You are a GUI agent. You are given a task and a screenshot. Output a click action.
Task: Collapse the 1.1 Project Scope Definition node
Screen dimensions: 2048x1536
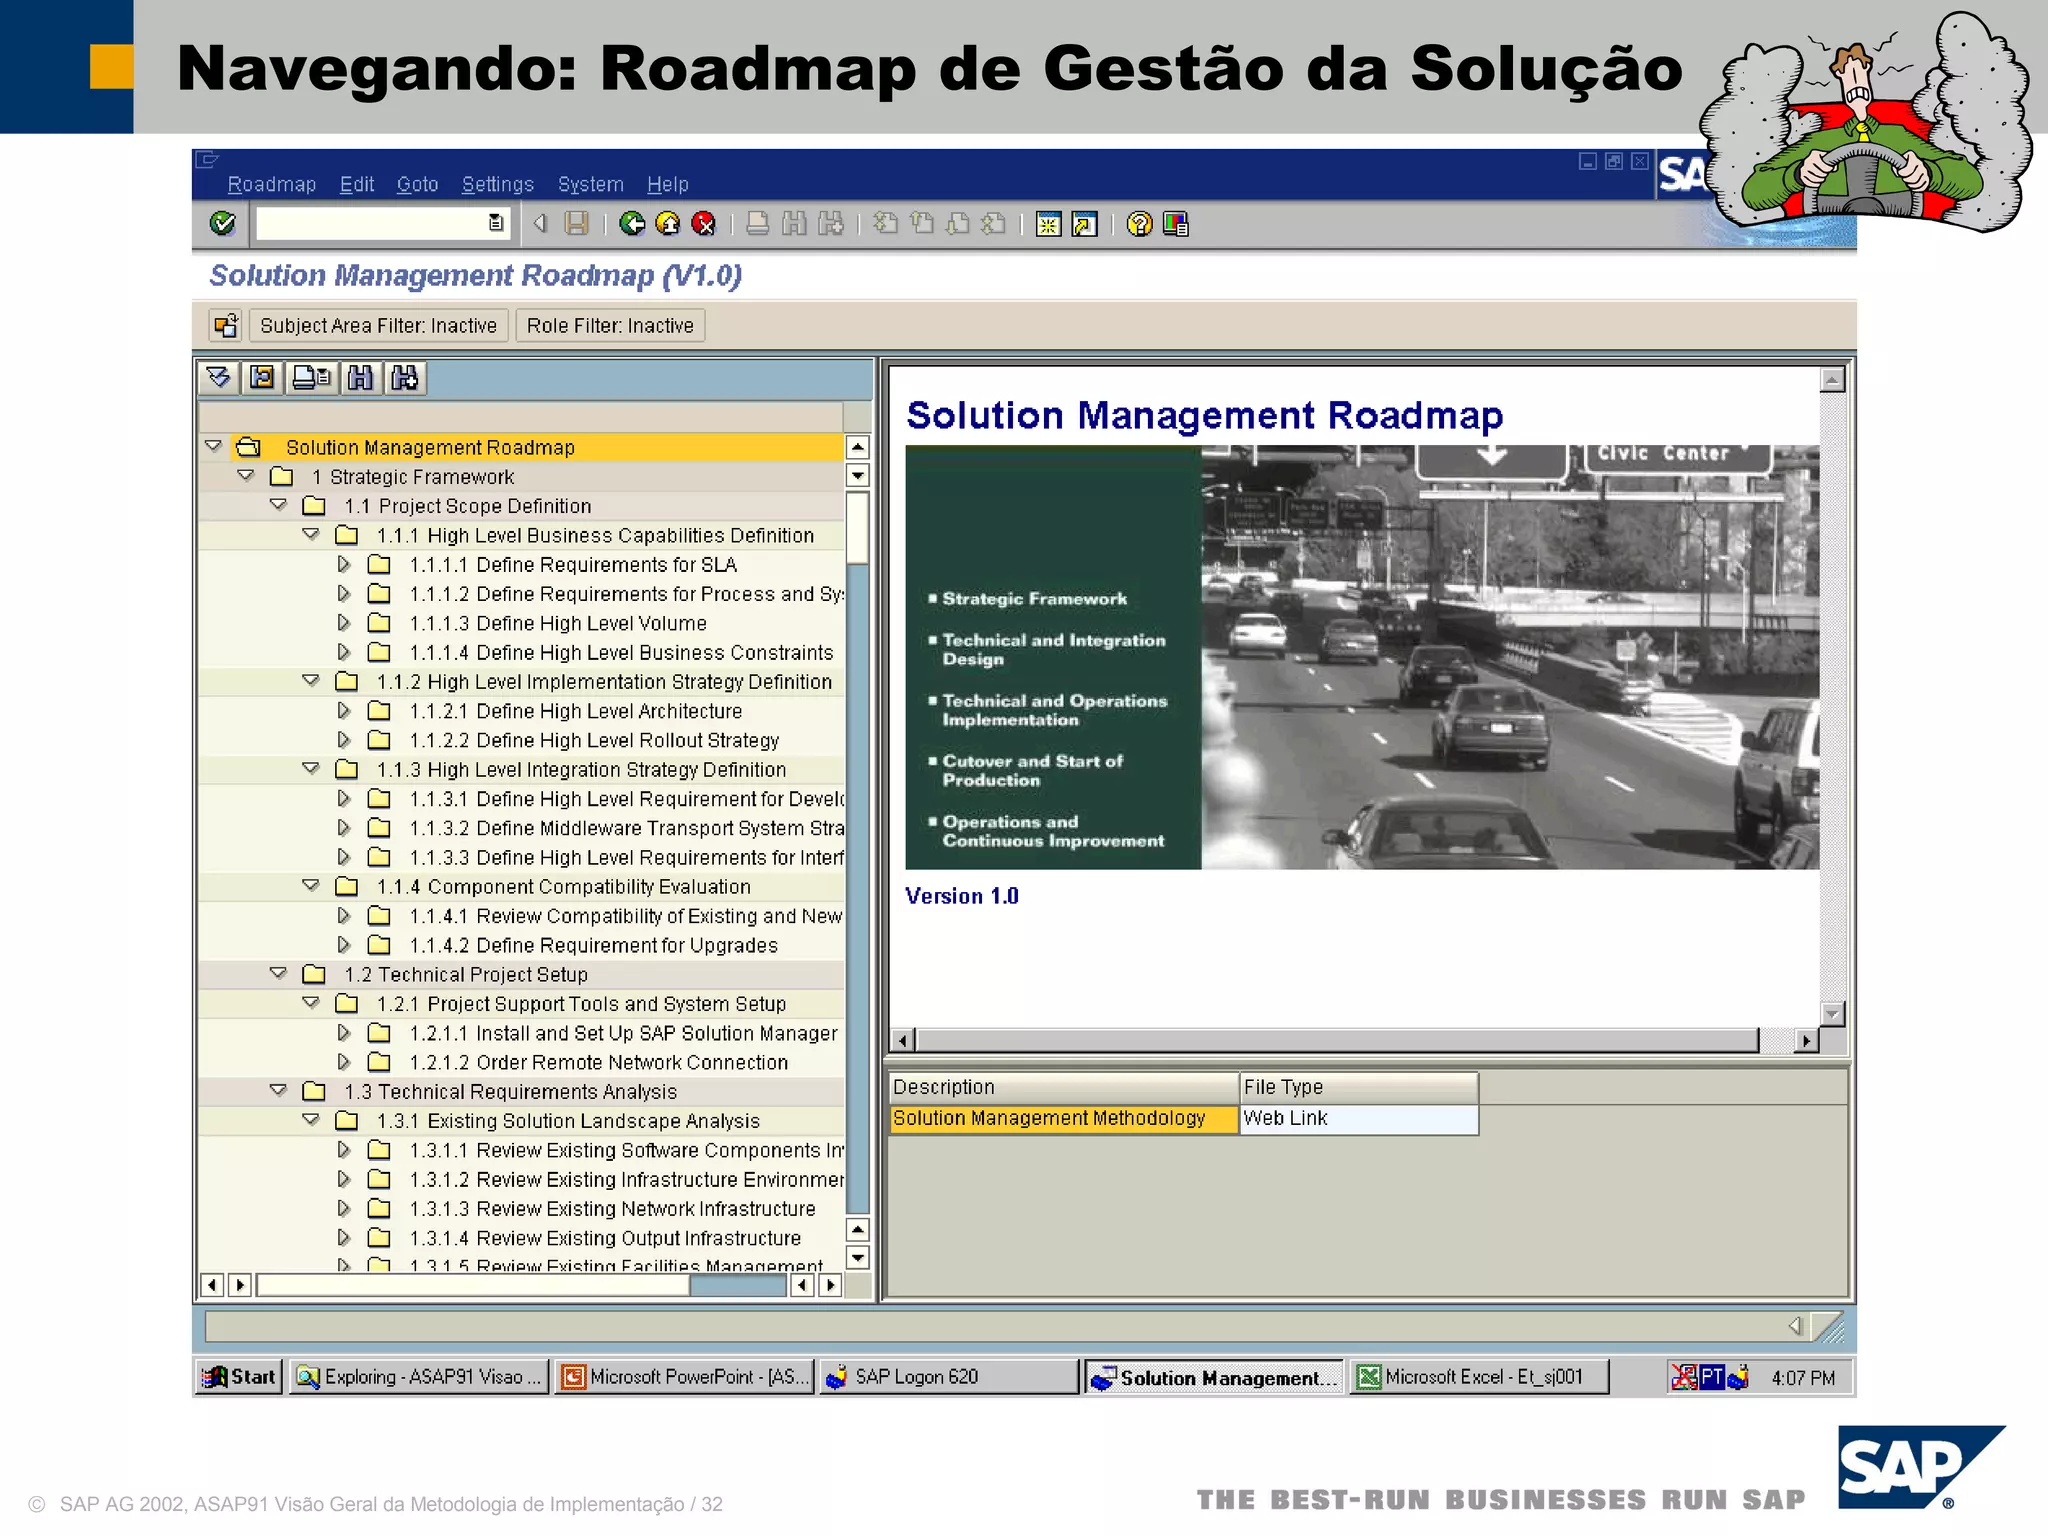(x=279, y=505)
